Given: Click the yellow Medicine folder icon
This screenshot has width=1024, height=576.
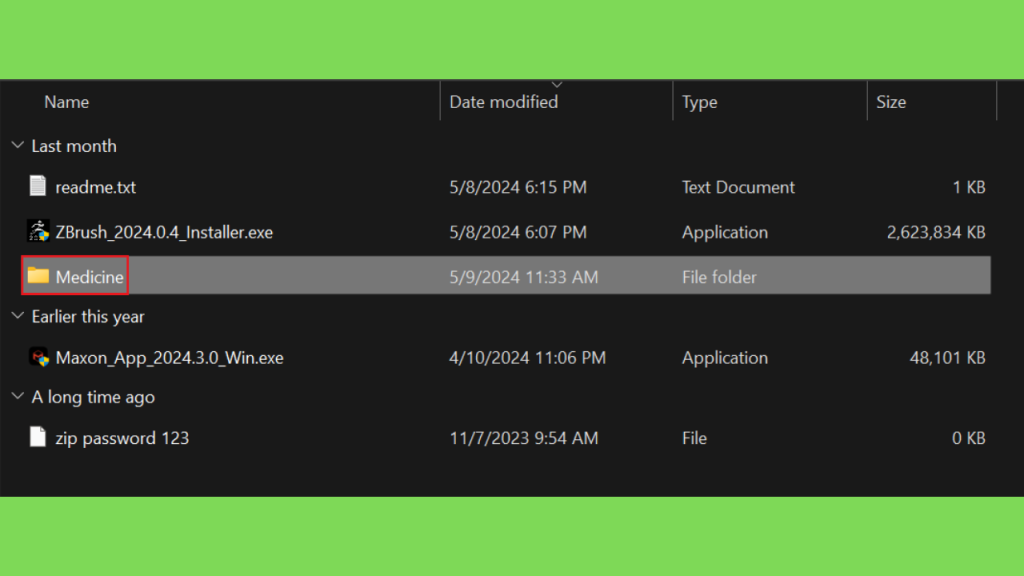Looking at the screenshot, I should 38,276.
